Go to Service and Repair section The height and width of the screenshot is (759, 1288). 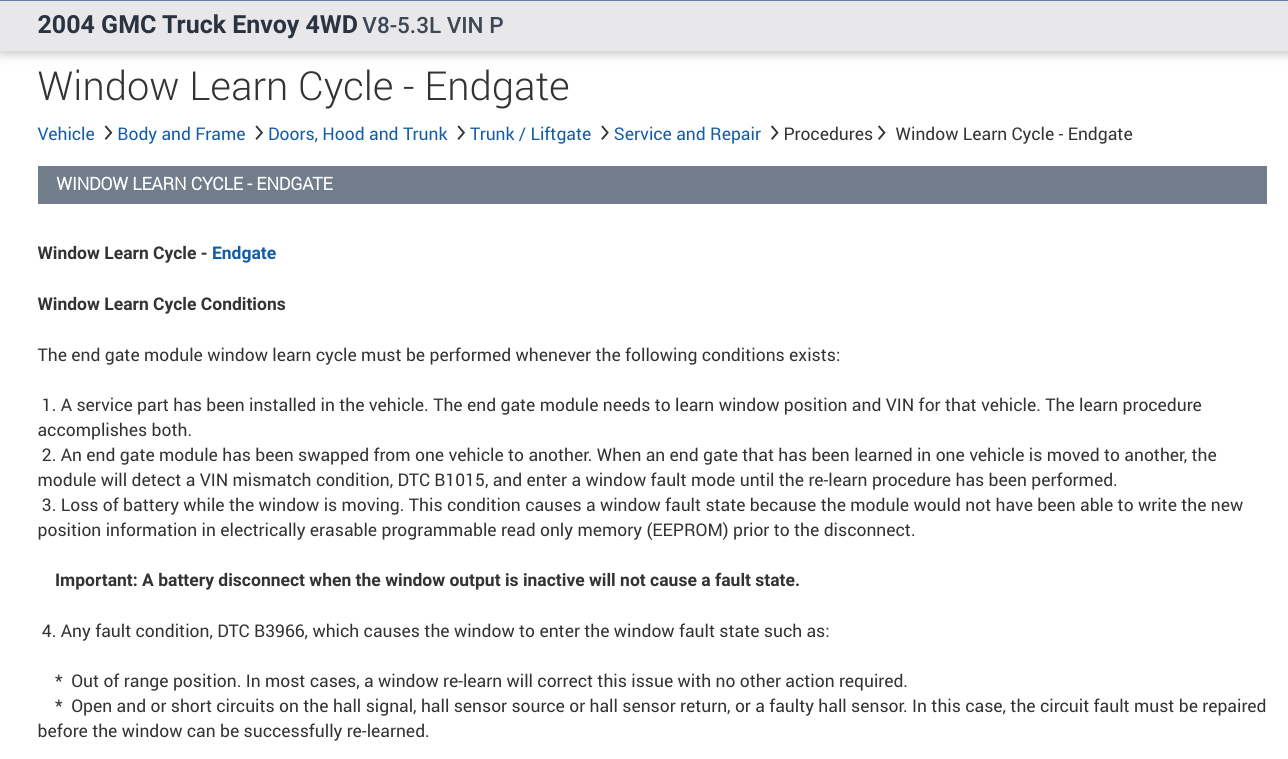(687, 134)
